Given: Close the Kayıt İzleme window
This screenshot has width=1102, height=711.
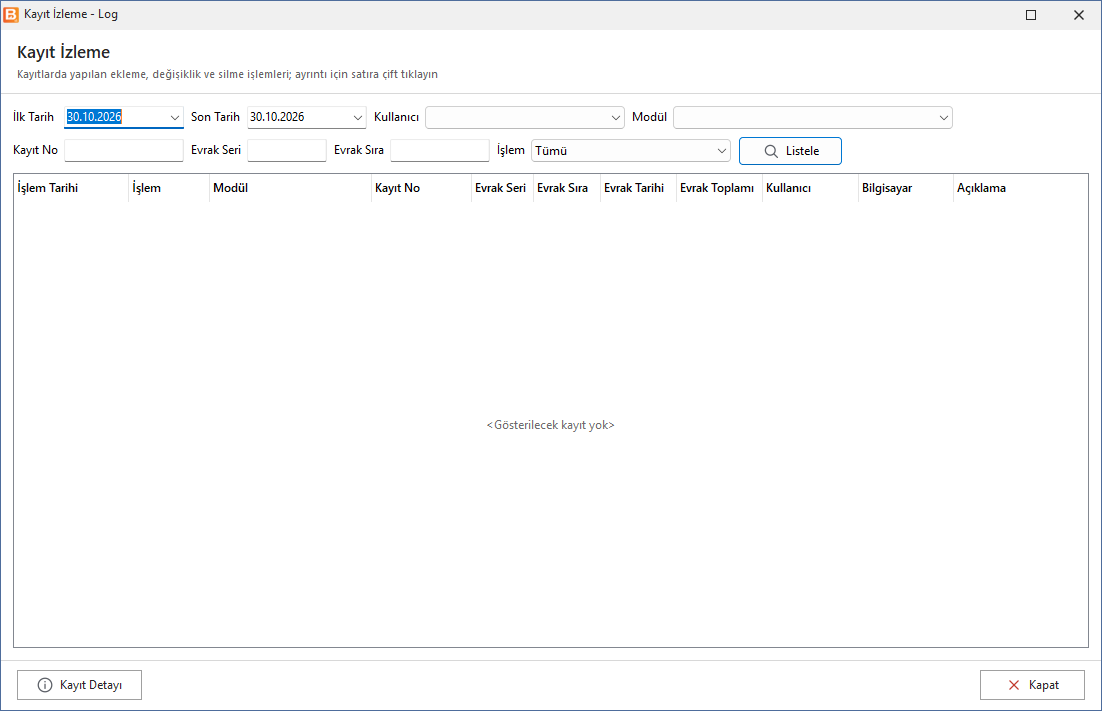Looking at the screenshot, I should (x=1079, y=15).
